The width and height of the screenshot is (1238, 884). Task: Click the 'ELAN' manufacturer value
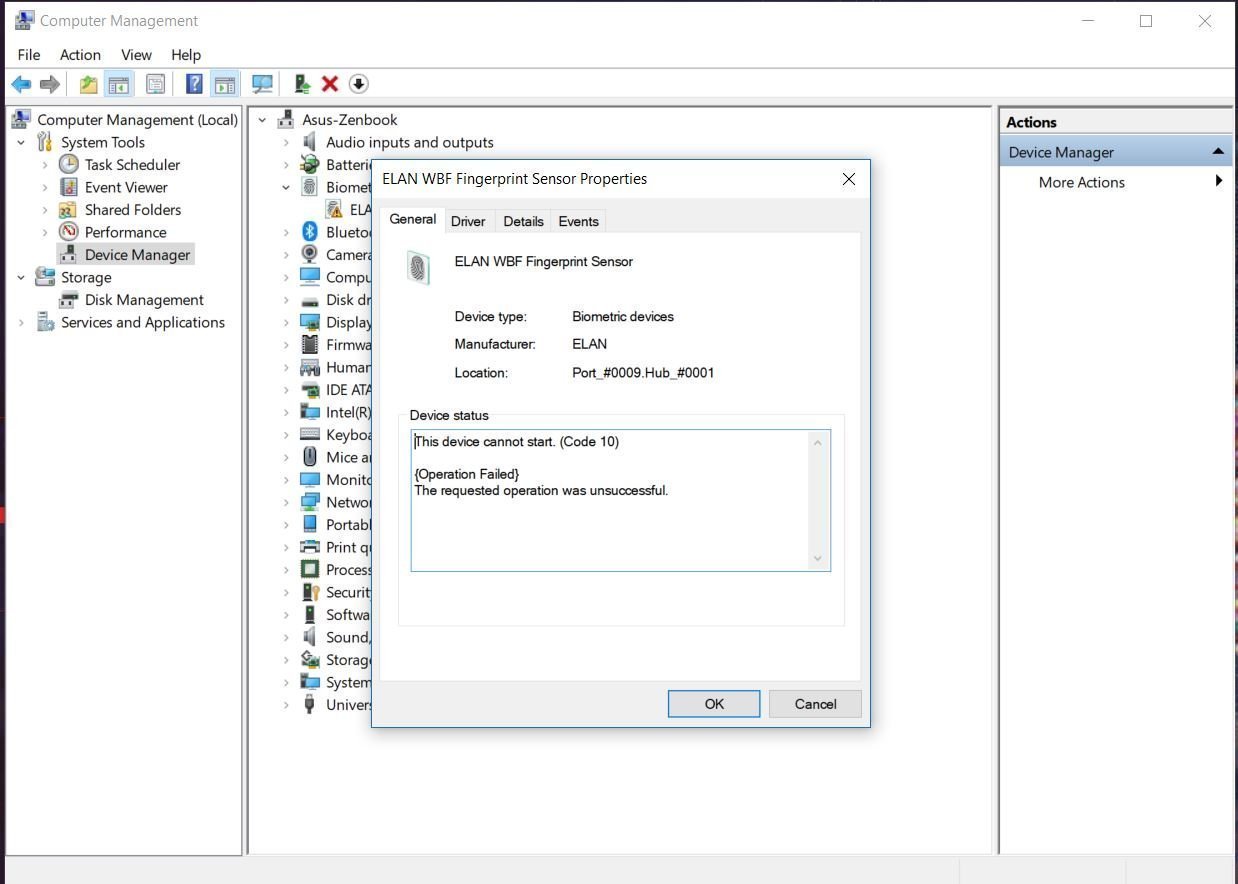tap(589, 344)
